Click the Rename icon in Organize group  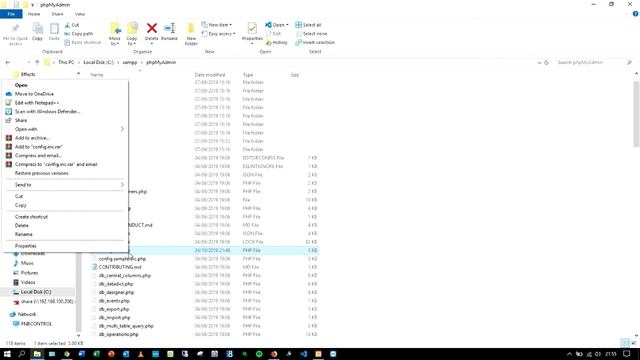click(169, 28)
